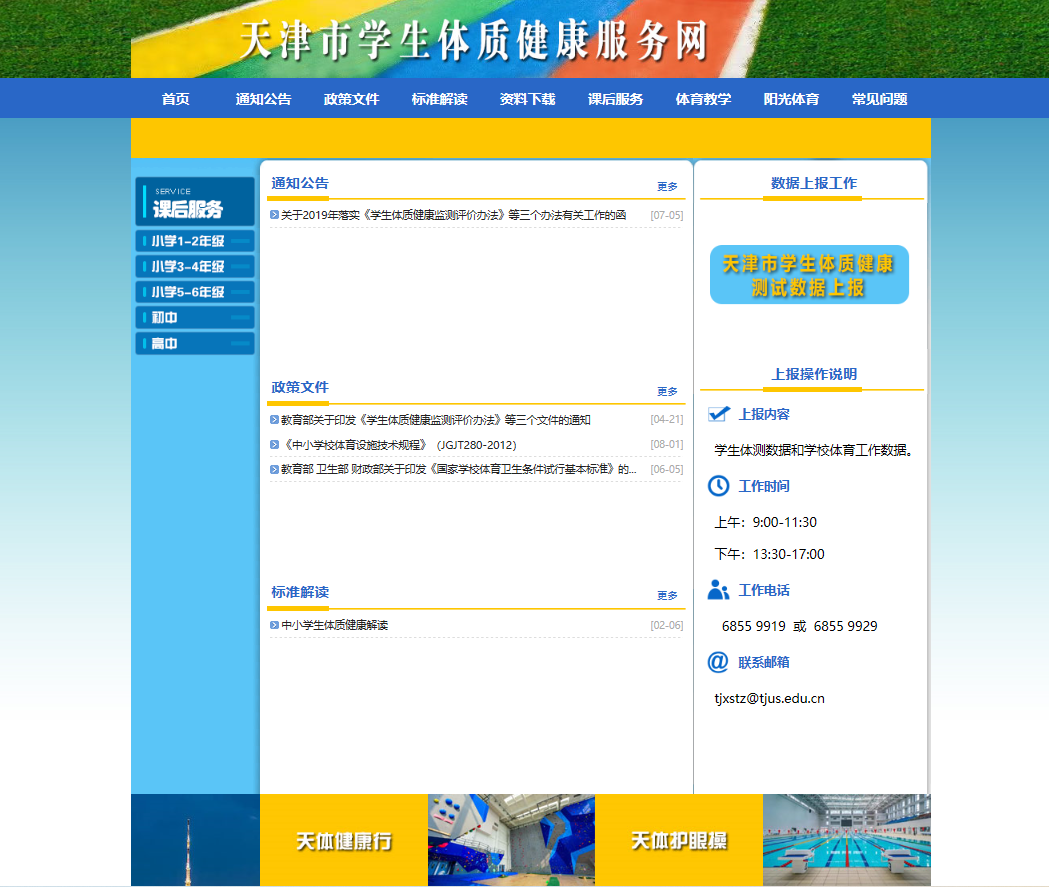Image resolution: width=1049 pixels, height=887 pixels.
Task: Select 小学1-2年级 in the sidebar
Action: (x=195, y=241)
